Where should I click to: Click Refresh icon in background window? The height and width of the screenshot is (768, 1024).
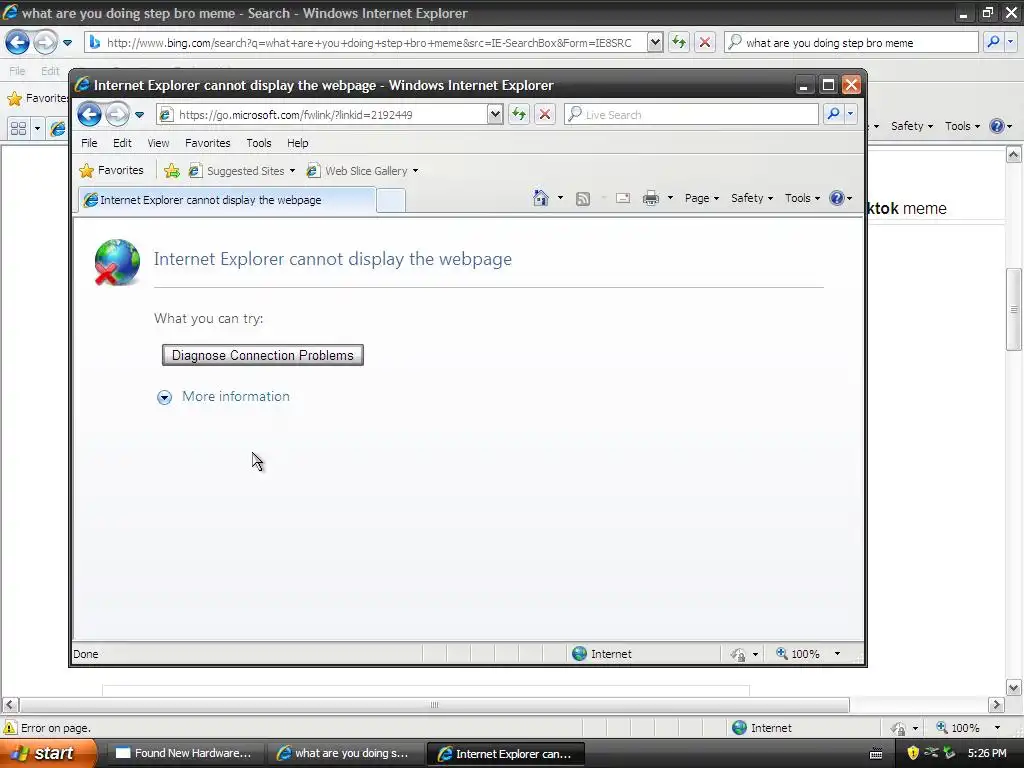[x=679, y=43]
